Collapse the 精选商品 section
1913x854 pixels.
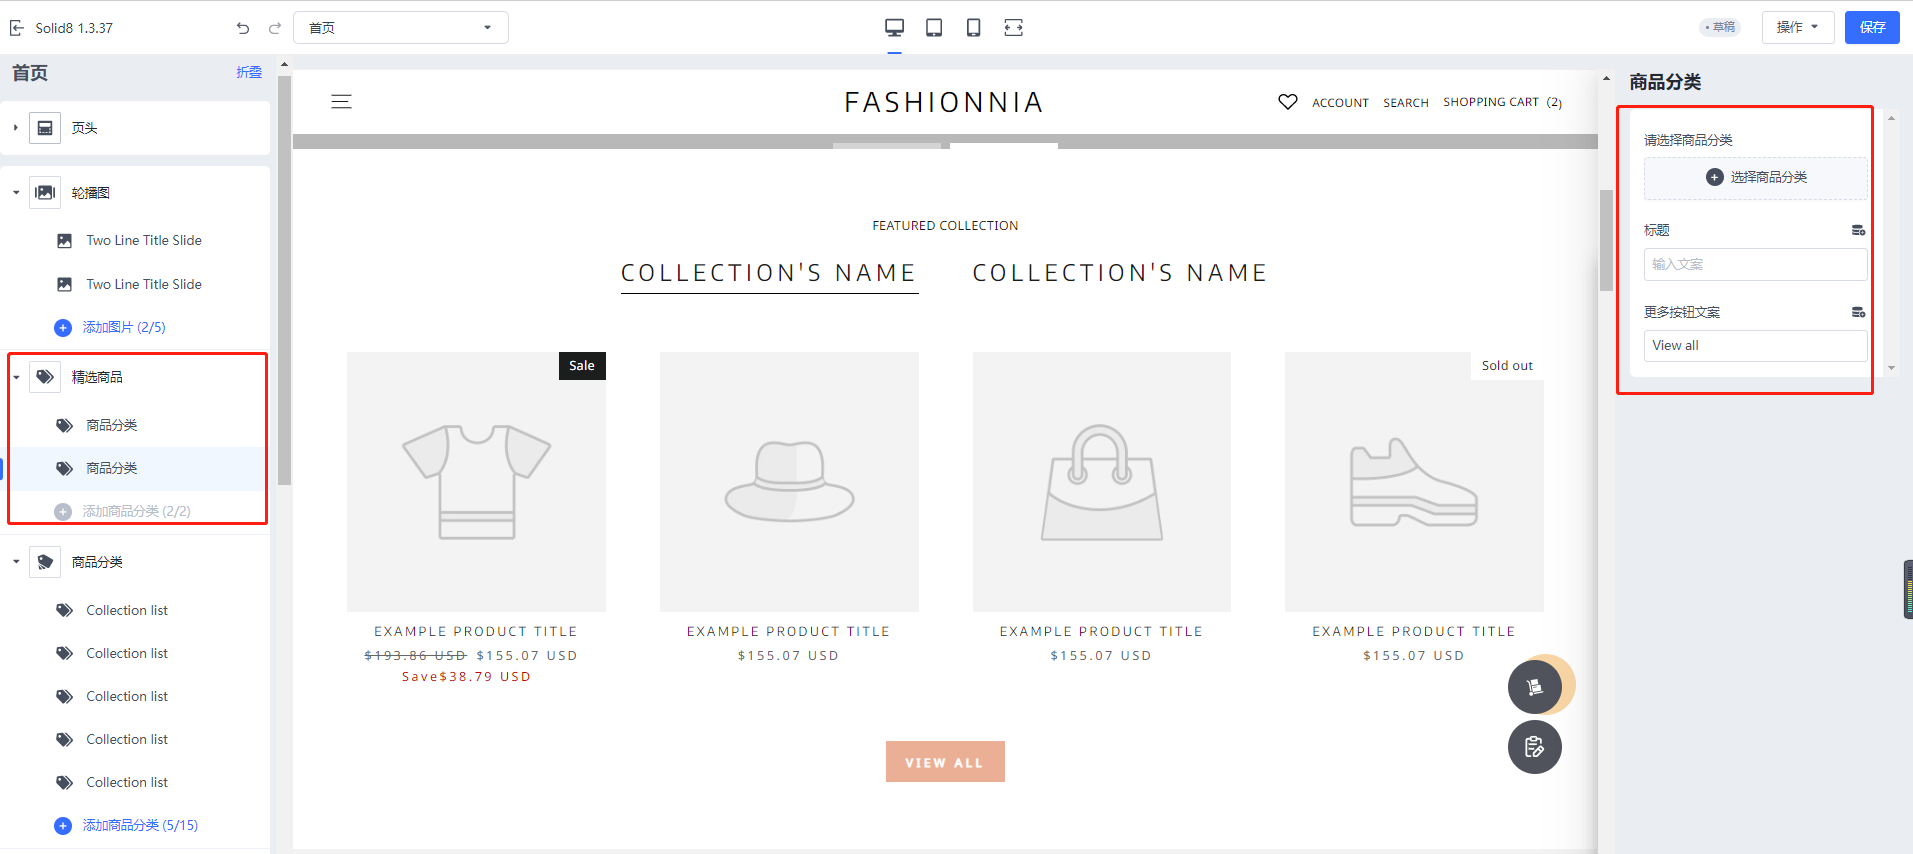(x=16, y=378)
